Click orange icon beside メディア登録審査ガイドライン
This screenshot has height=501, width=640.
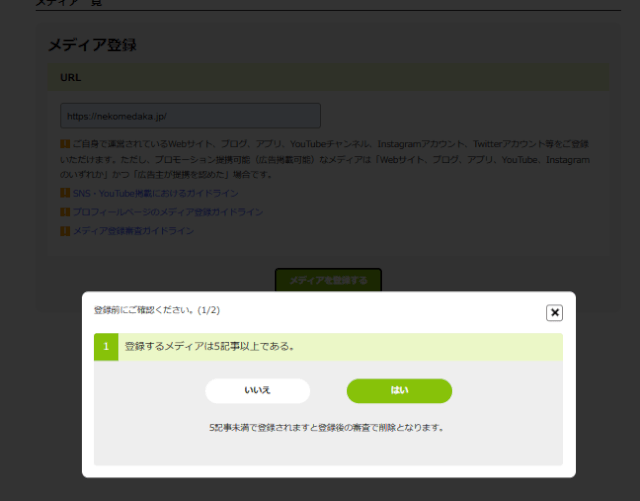(x=65, y=231)
